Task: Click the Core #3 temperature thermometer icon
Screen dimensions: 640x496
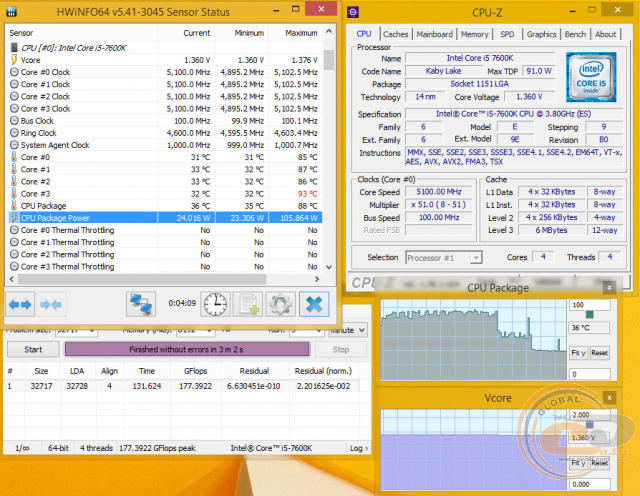Action: tap(14, 194)
